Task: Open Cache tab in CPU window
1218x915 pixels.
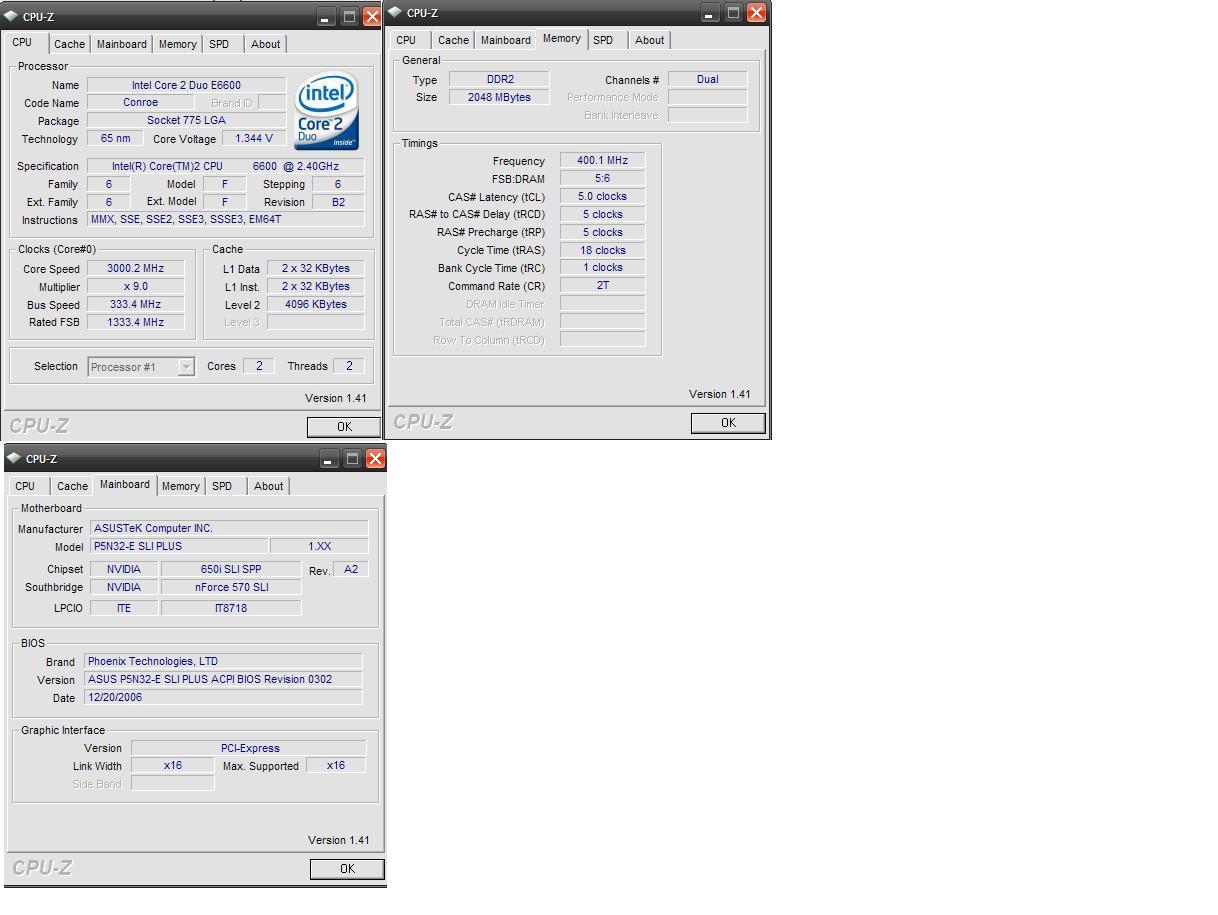Action: pos(69,44)
